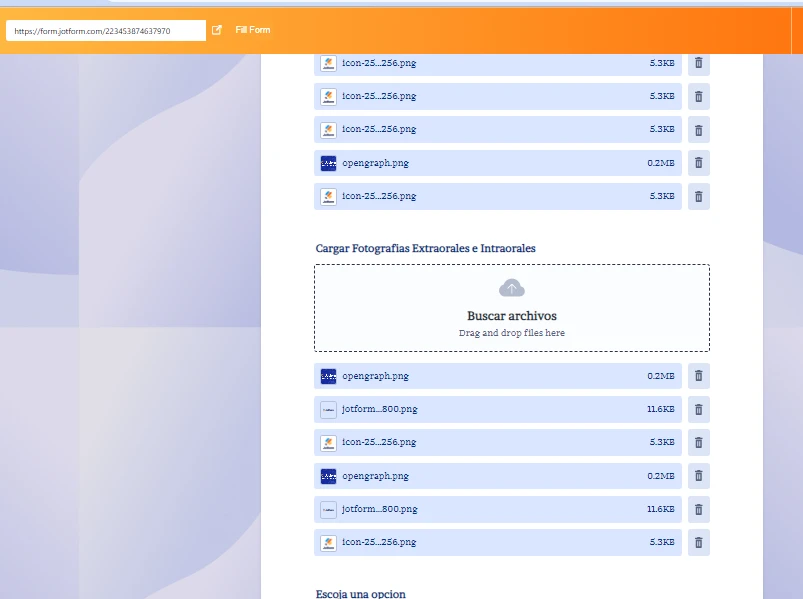803x599 pixels.
Task: Click the trash icon beside opengraph.png (0.2MB)
Action: pyautogui.click(x=698, y=163)
